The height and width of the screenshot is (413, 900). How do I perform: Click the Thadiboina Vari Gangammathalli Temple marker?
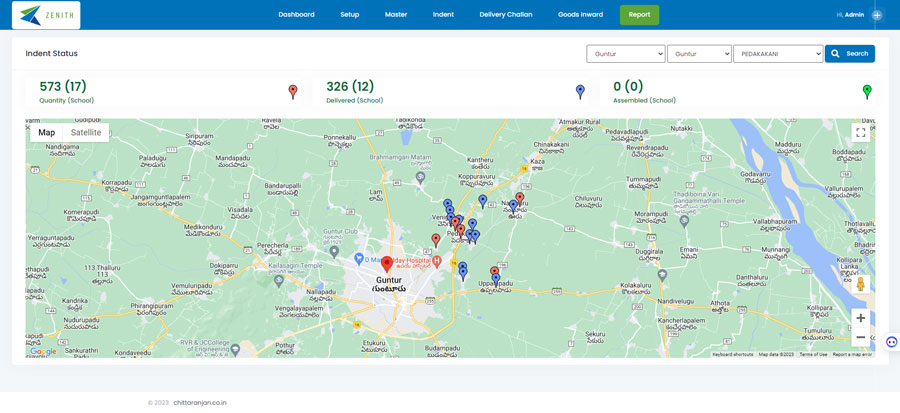pos(684,222)
